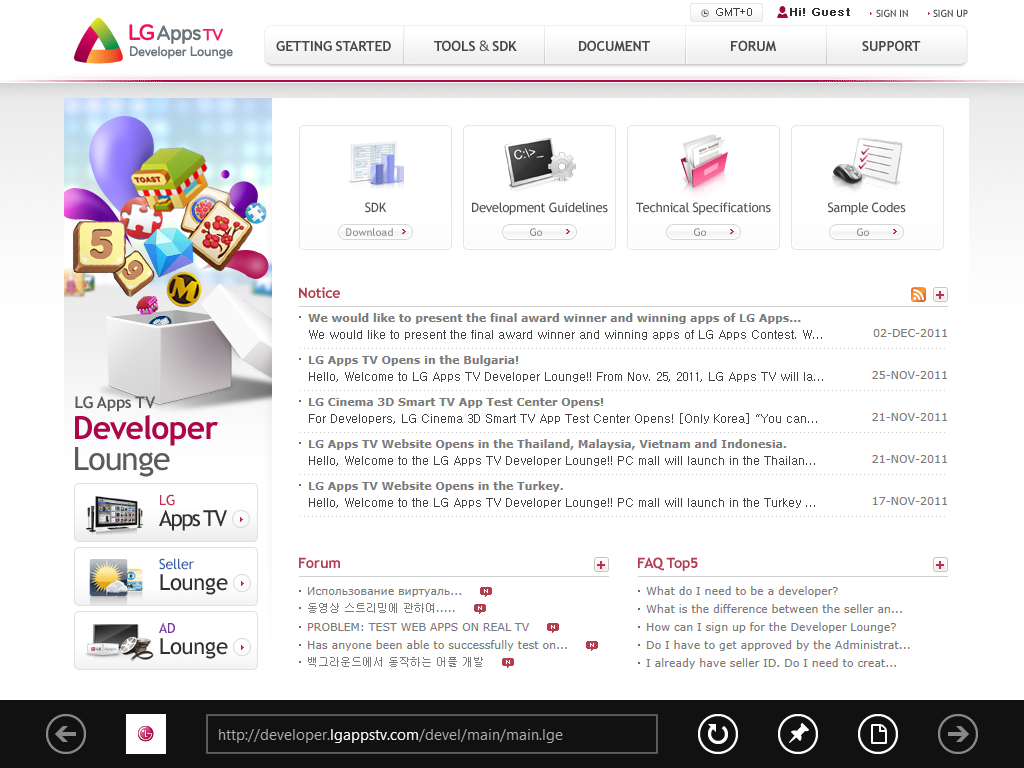The image size is (1024, 768).
Task: Reload the page with the refresh icon
Action: pyautogui.click(x=718, y=734)
